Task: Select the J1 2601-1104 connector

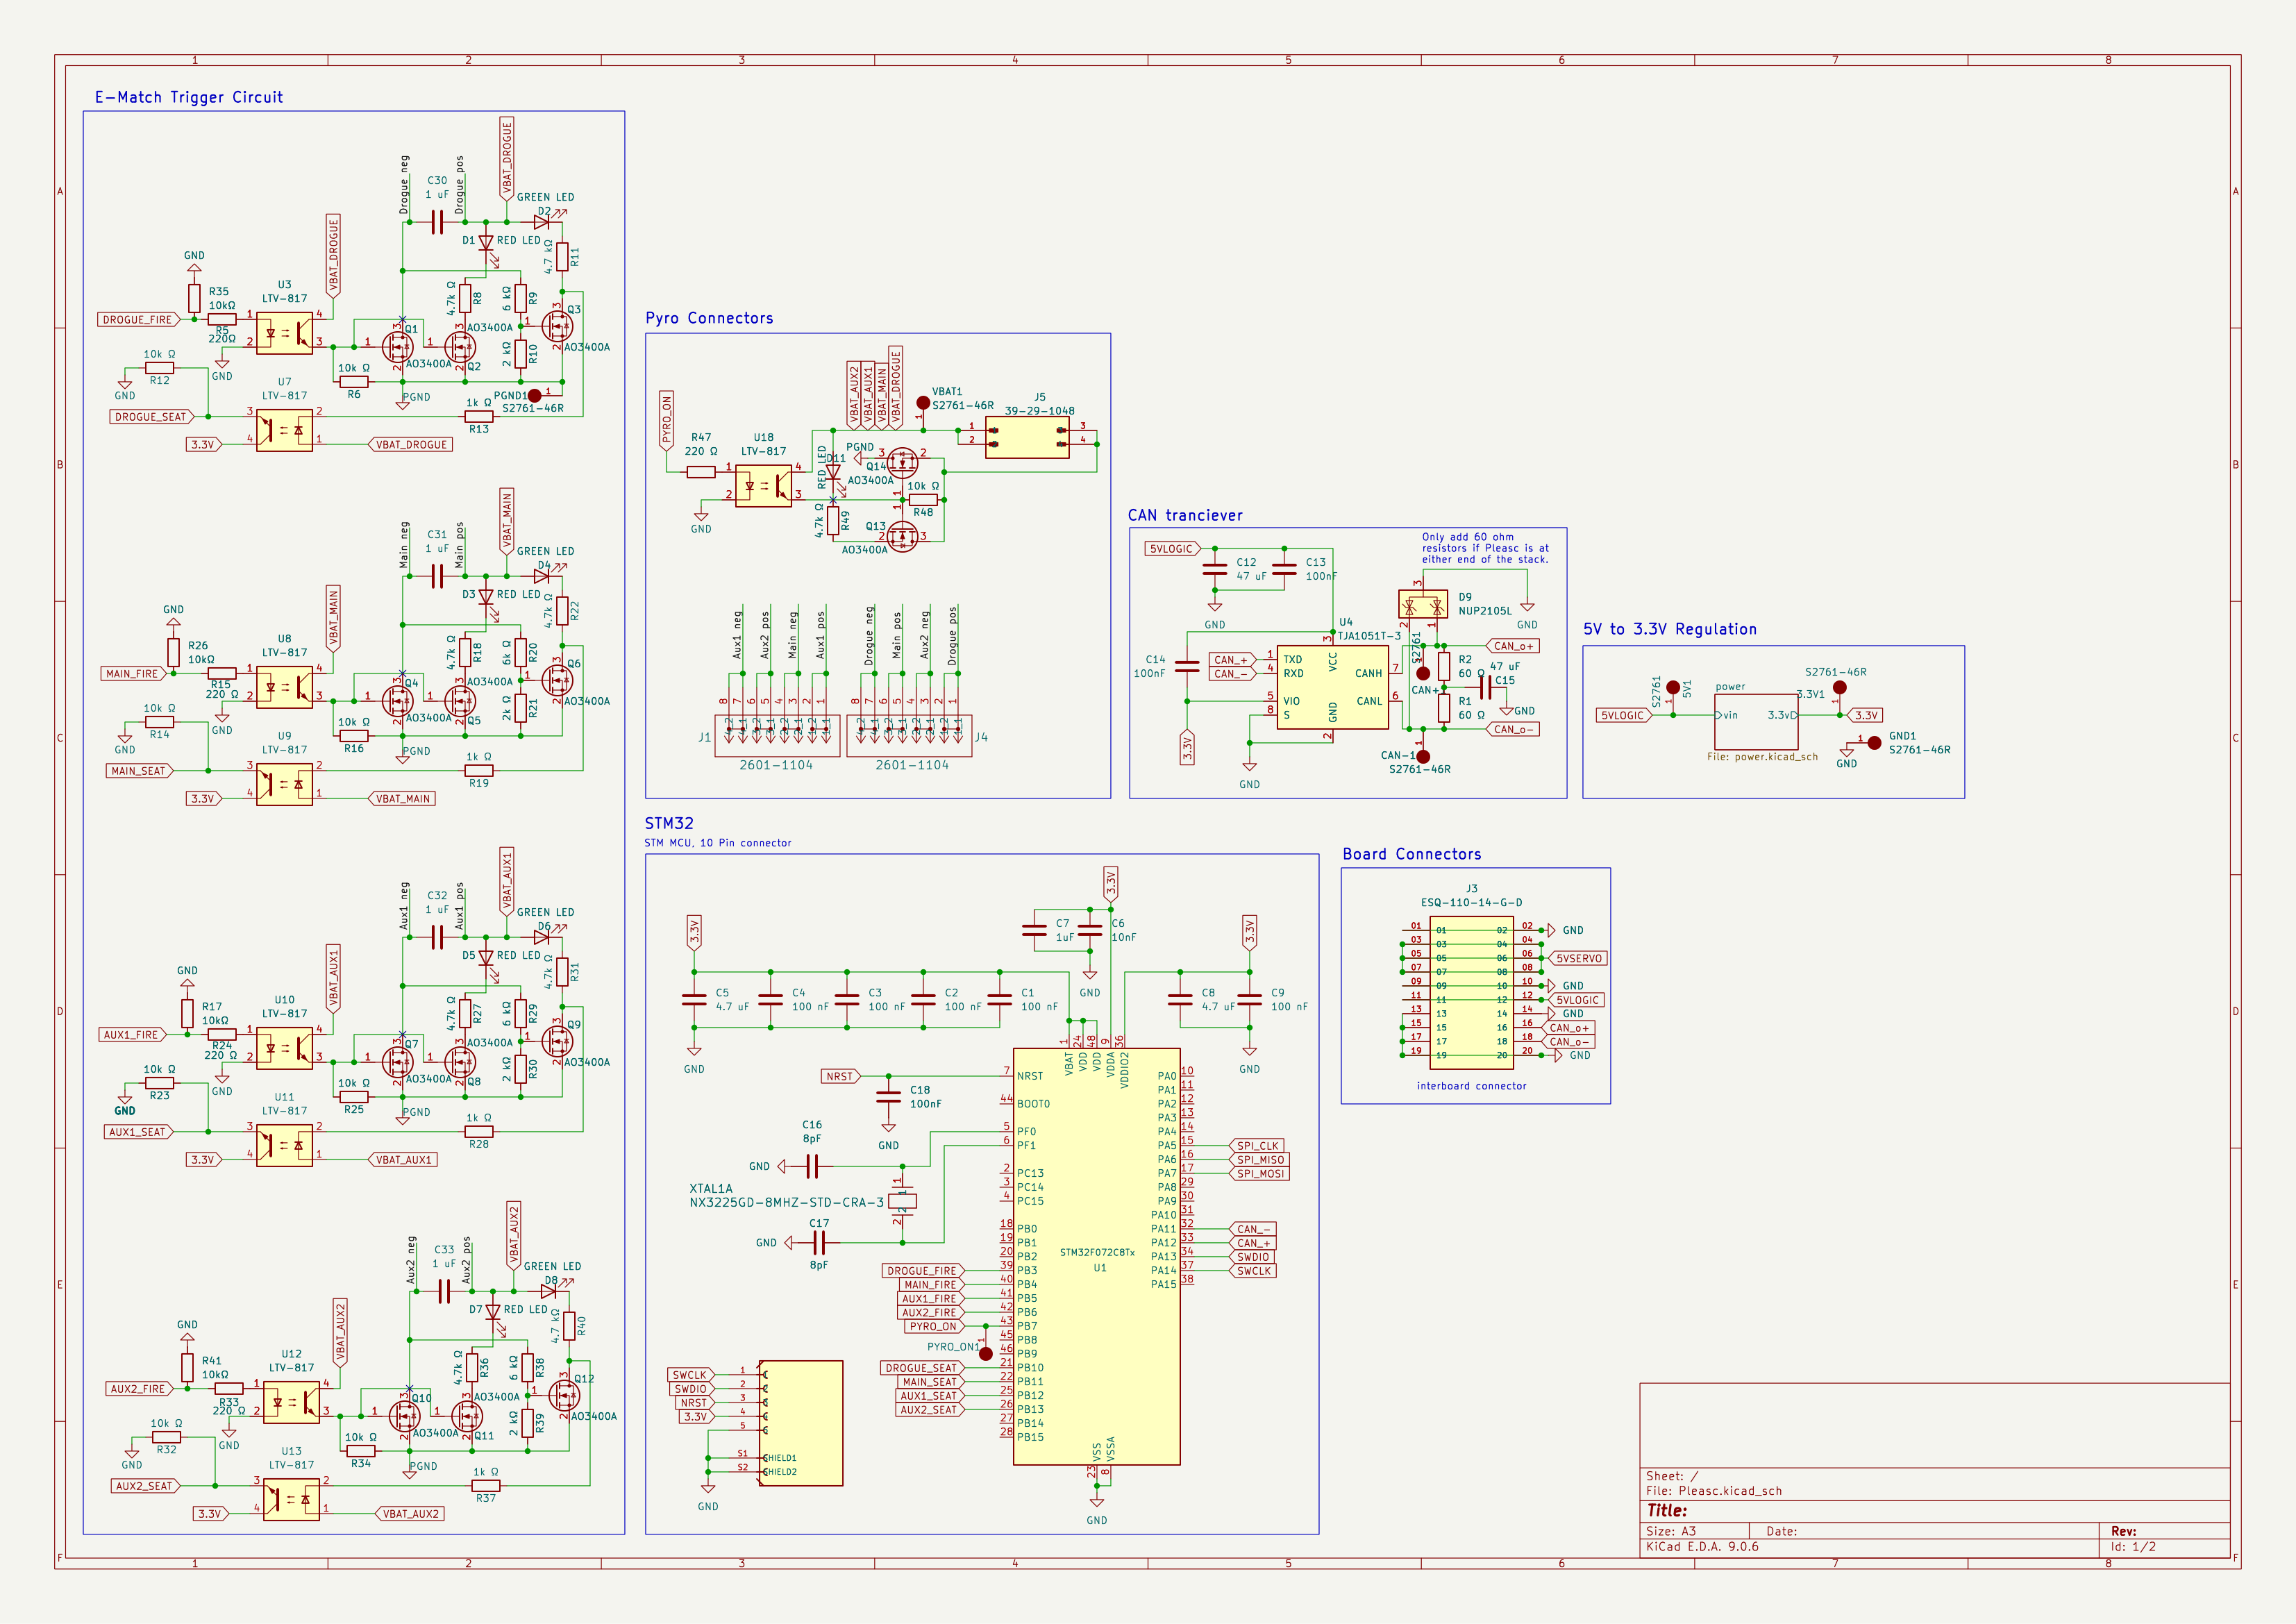Action: pyautogui.click(x=777, y=736)
